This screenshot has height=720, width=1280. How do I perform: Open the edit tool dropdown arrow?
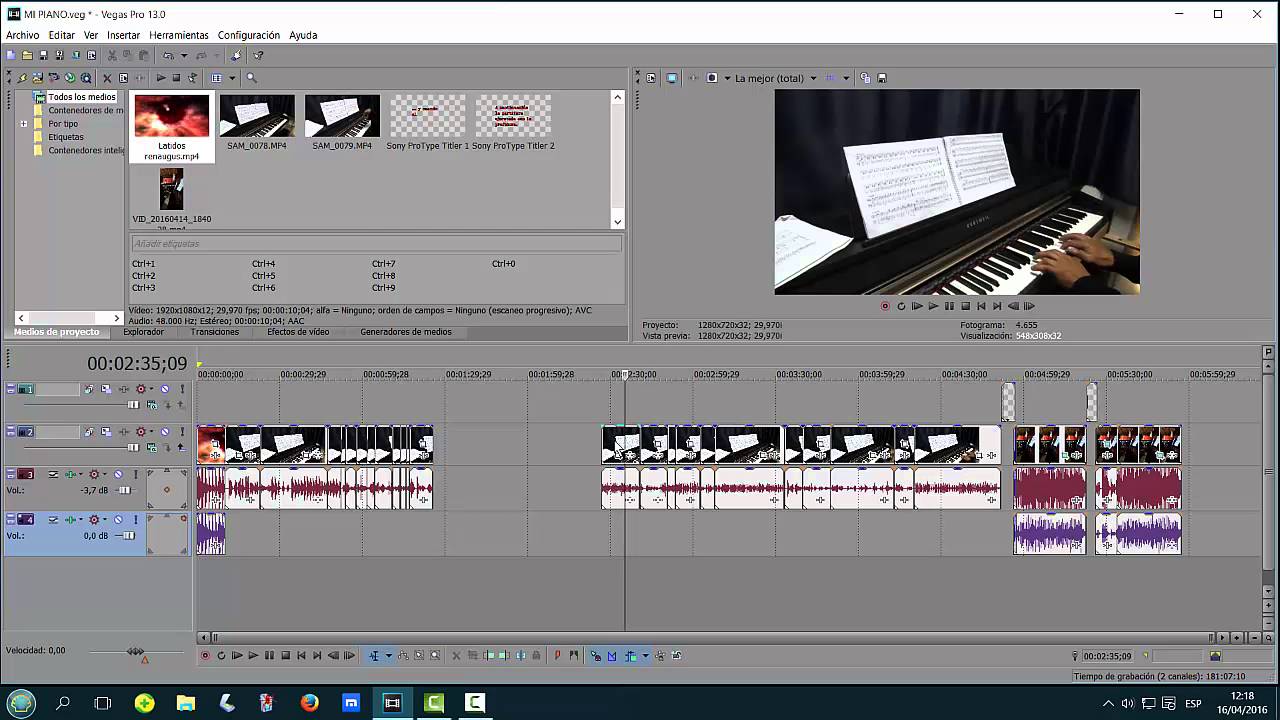tap(389, 656)
